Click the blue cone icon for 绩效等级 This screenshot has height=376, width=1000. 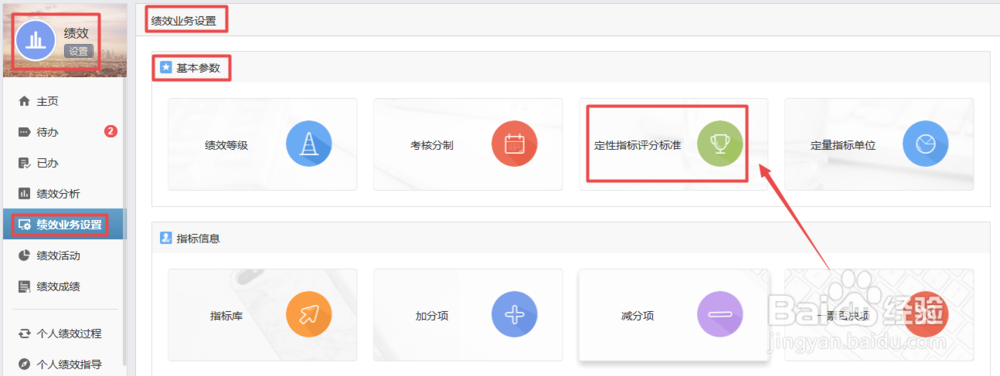click(309, 144)
